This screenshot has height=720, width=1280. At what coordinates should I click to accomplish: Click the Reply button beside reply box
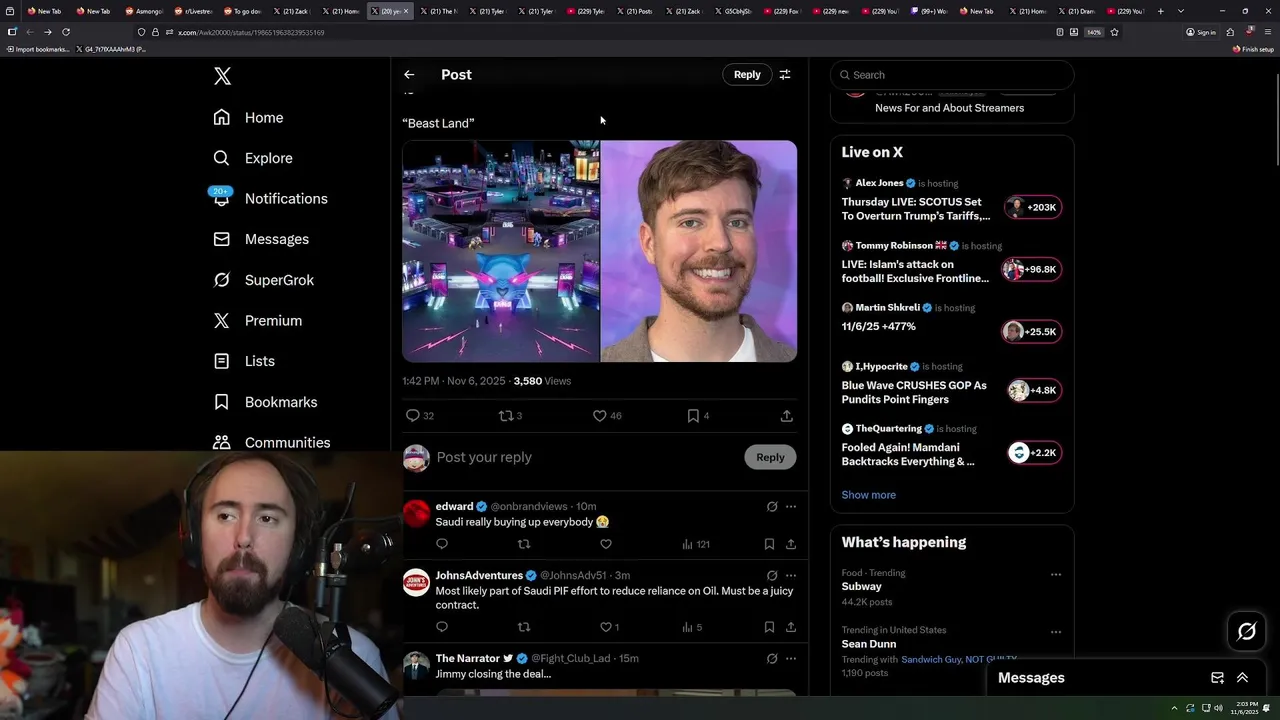770,457
